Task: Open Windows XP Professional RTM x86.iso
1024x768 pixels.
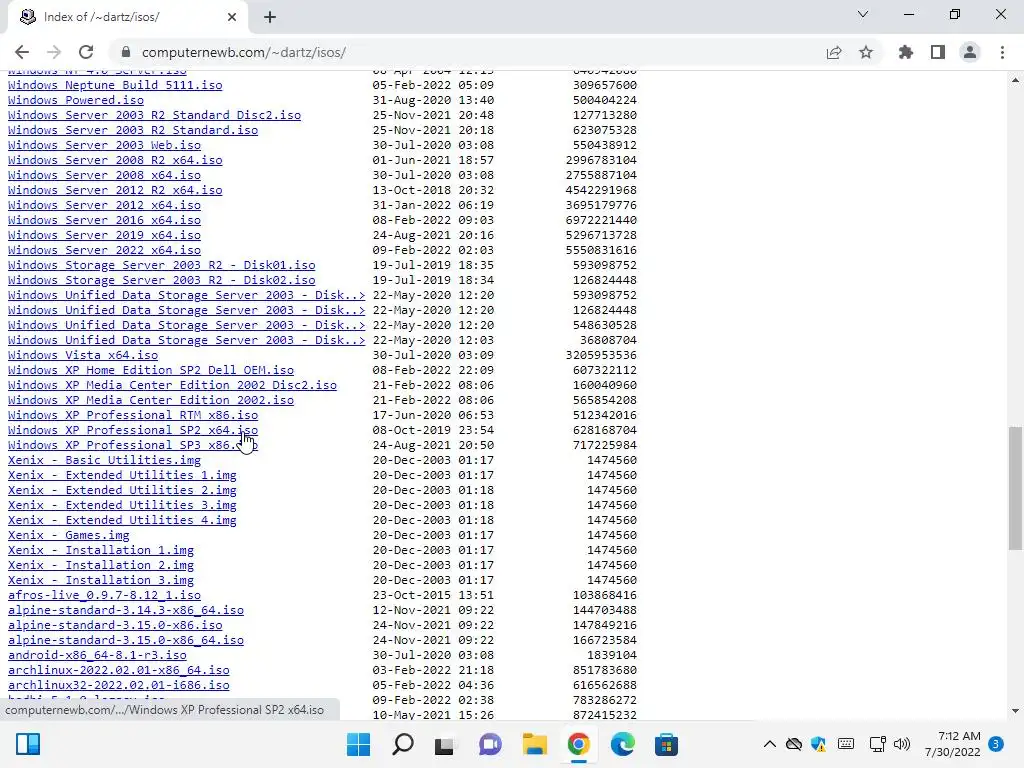Action: (x=133, y=415)
